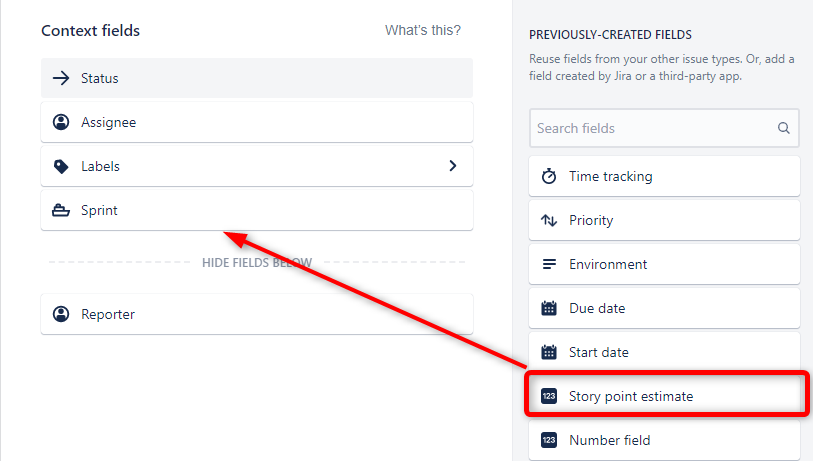This screenshot has width=813, height=461.
Task: Click the Priority arrows icon
Action: click(549, 220)
